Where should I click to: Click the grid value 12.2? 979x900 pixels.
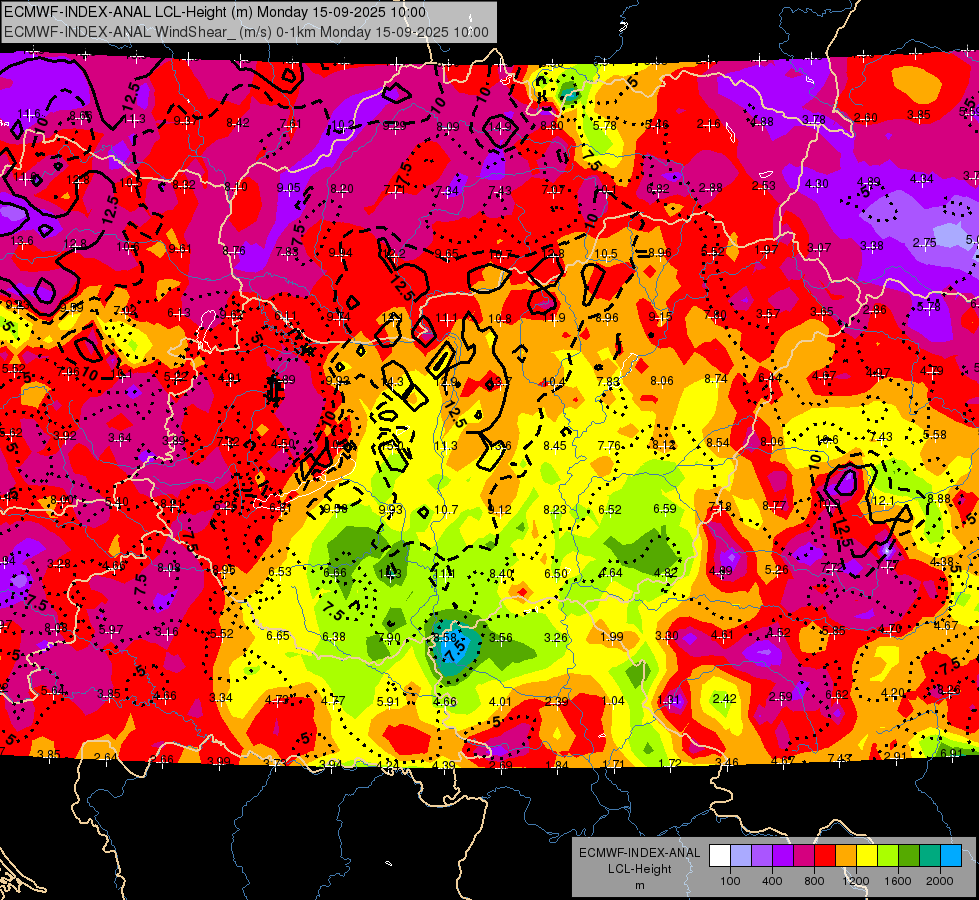[x=395, y=253]
